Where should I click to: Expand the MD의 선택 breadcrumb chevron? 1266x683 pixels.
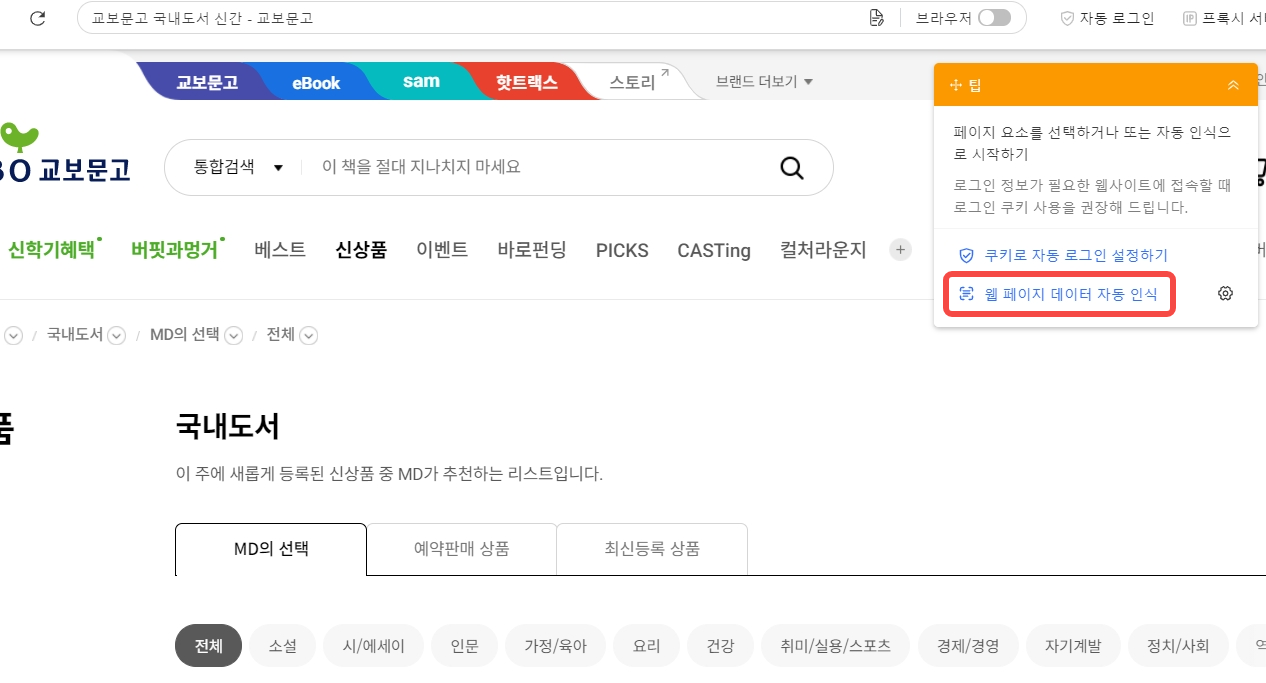pyautogui.click(x=234, y=336)
